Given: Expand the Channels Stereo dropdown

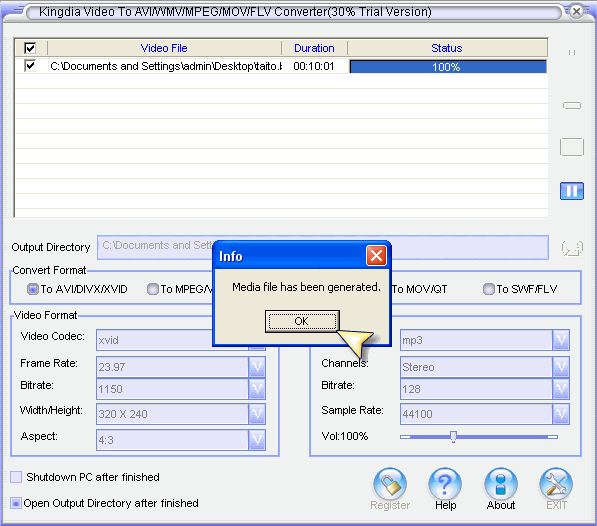Looking at the screenshot, I should [561, 367].
